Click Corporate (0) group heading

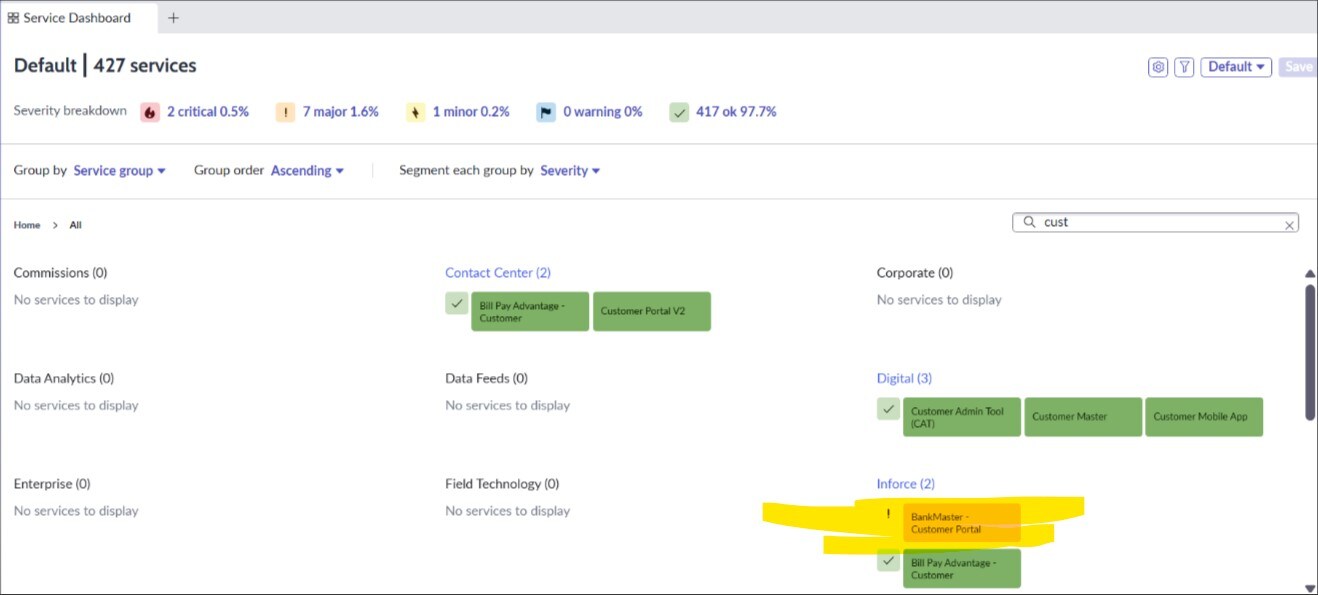point(915,273)
